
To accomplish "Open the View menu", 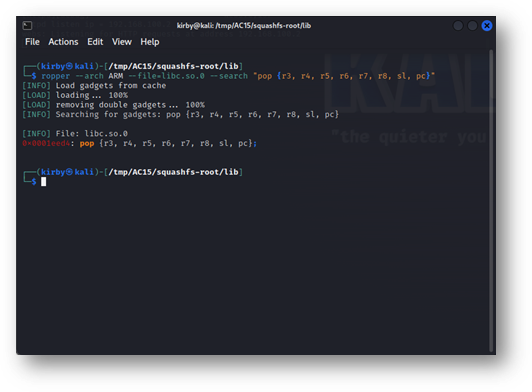I will coord(122,42).
